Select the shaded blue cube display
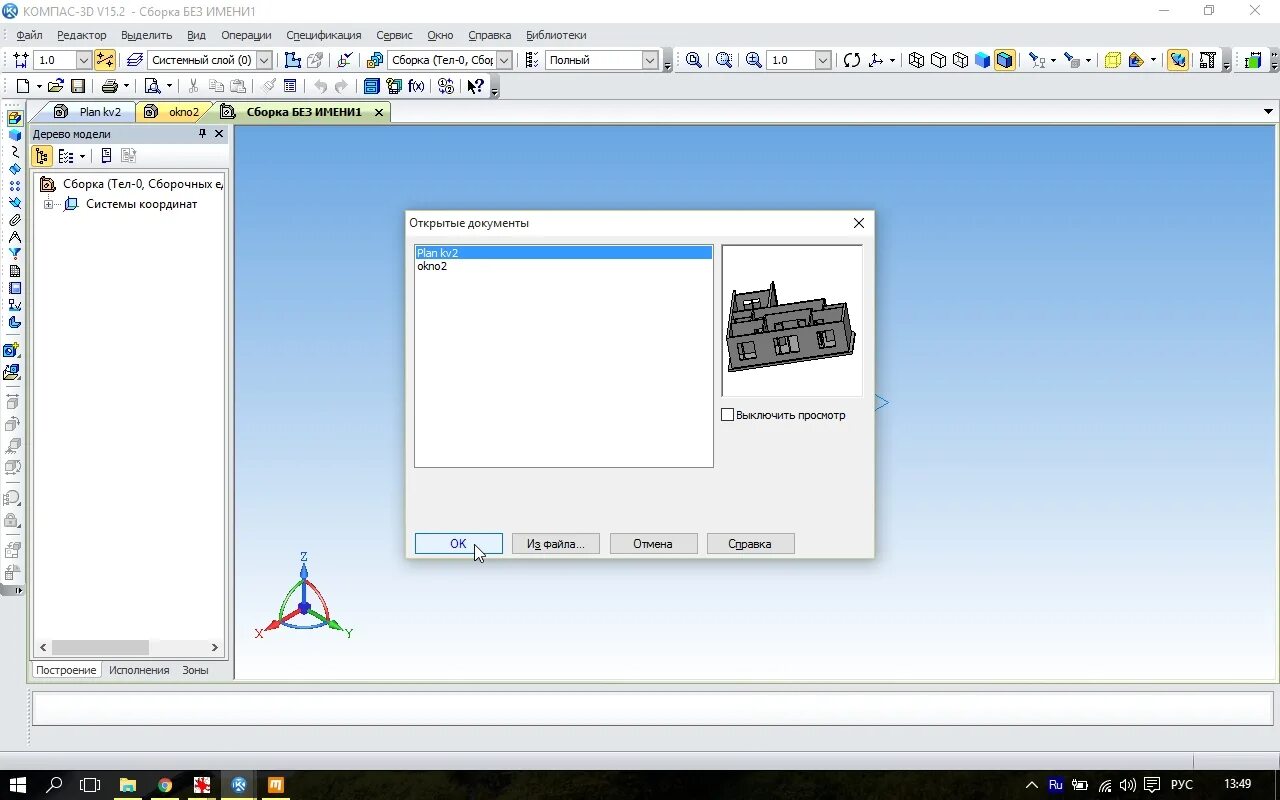The image size is (1280, 800). (x=982, y=60)
